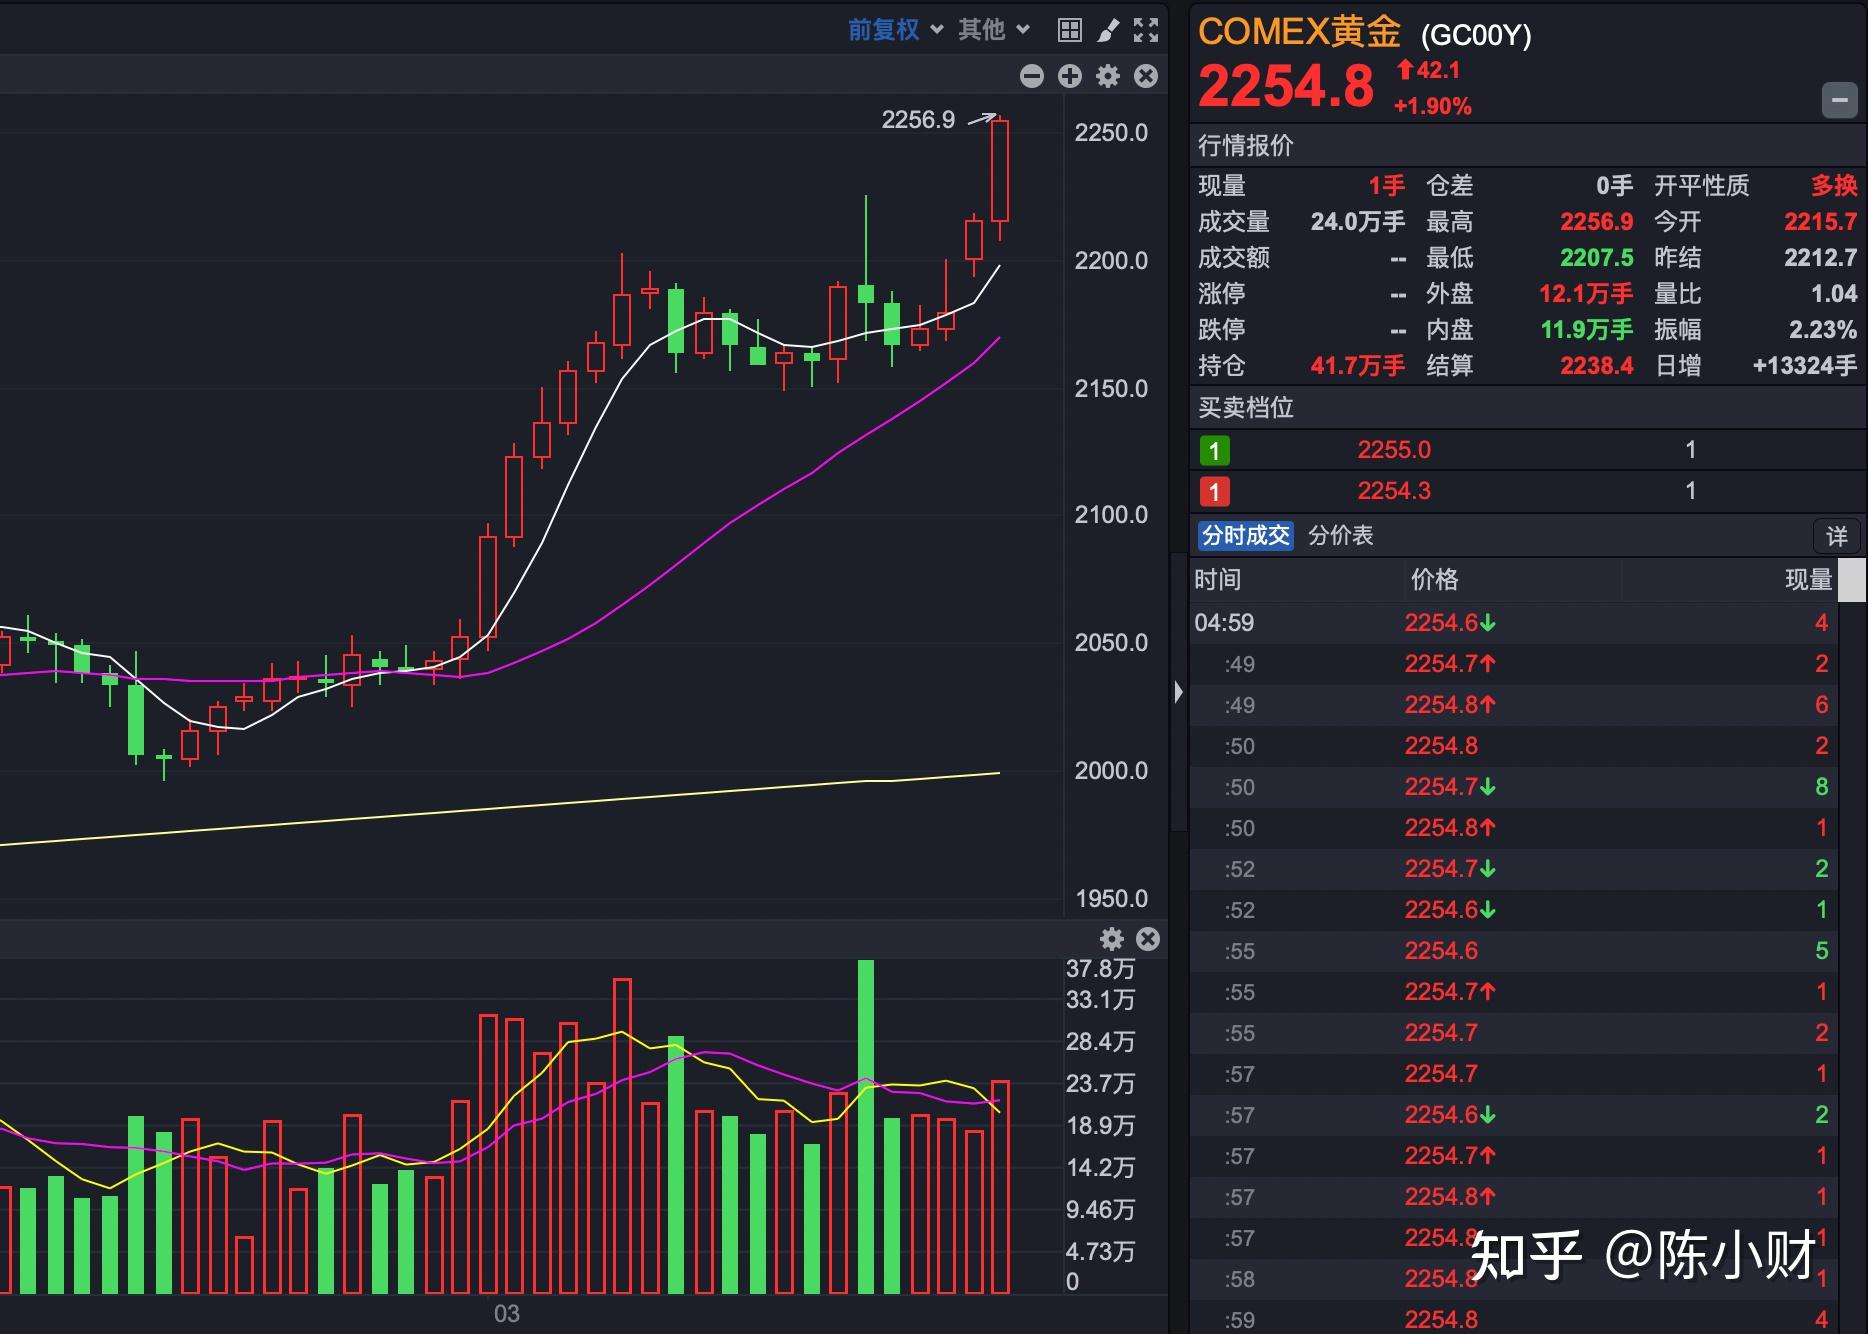Click 最低 value 2207.5
The width and height of the screenshot is (1868, 1334).
[1596, 258]
